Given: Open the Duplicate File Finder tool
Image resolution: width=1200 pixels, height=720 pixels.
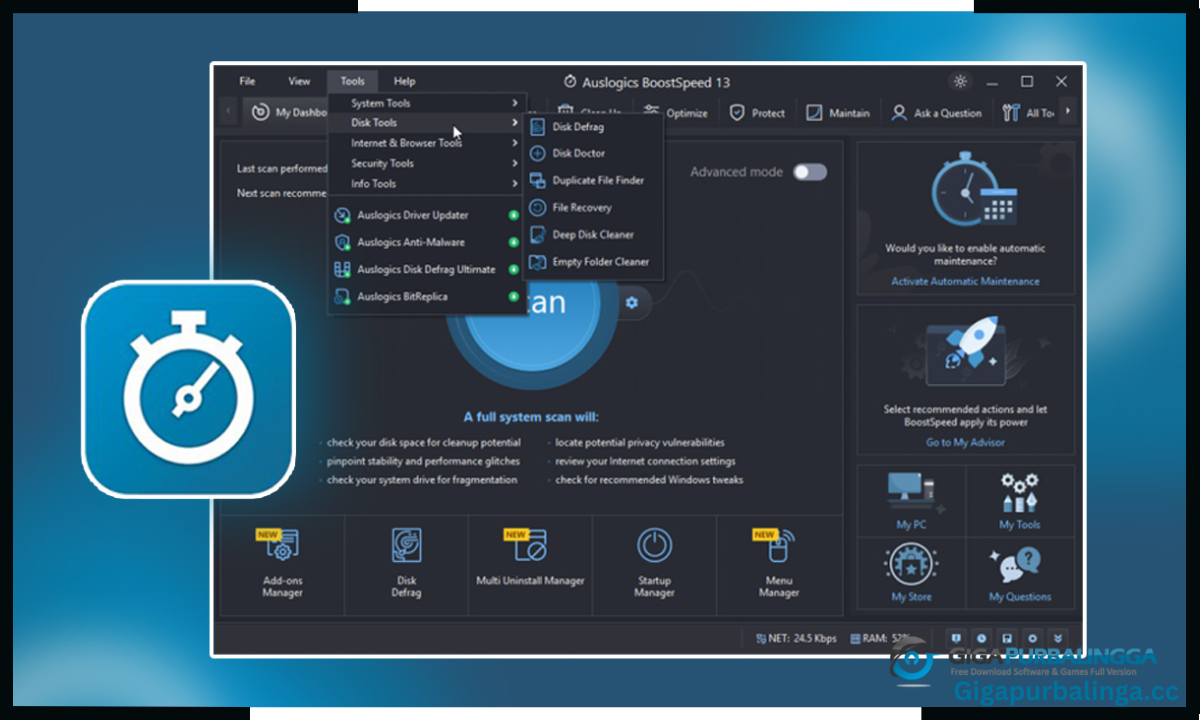Looking at the screenshot, I should (592, 181).
